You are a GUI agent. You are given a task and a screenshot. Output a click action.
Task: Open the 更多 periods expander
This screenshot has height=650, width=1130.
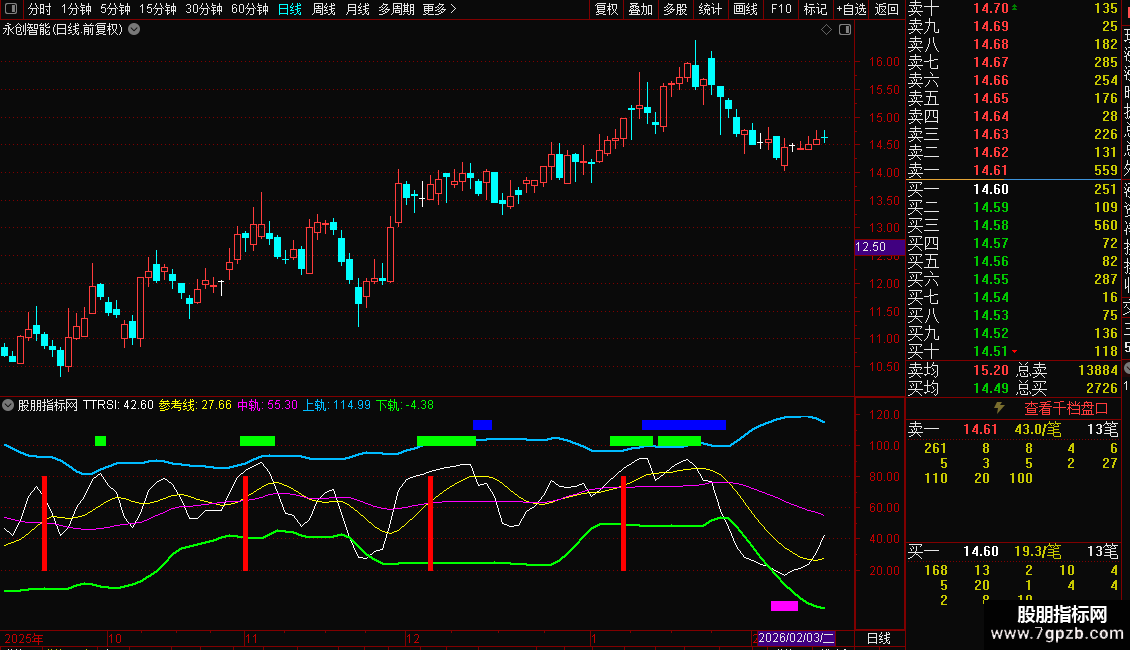pyautogui.click(x=439, y=9)
